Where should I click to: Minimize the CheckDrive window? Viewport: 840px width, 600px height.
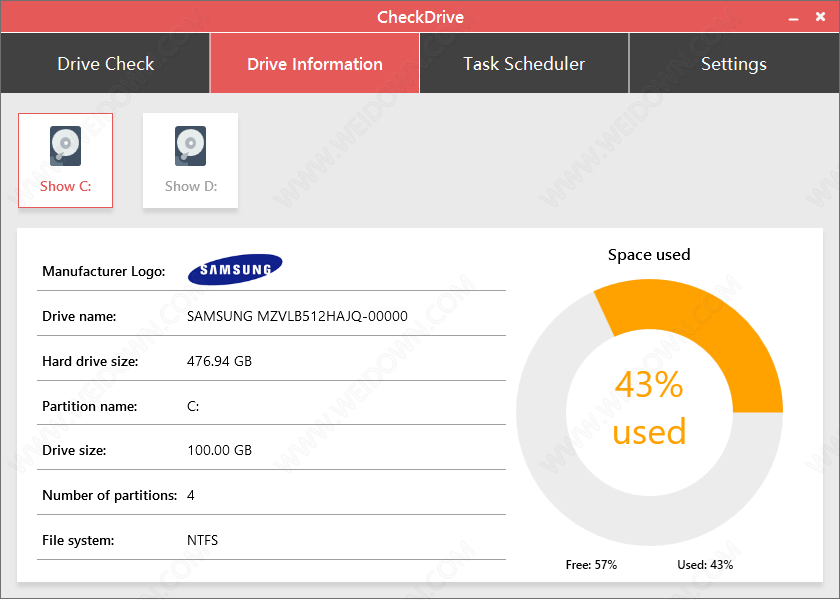(x=793, y=18)
